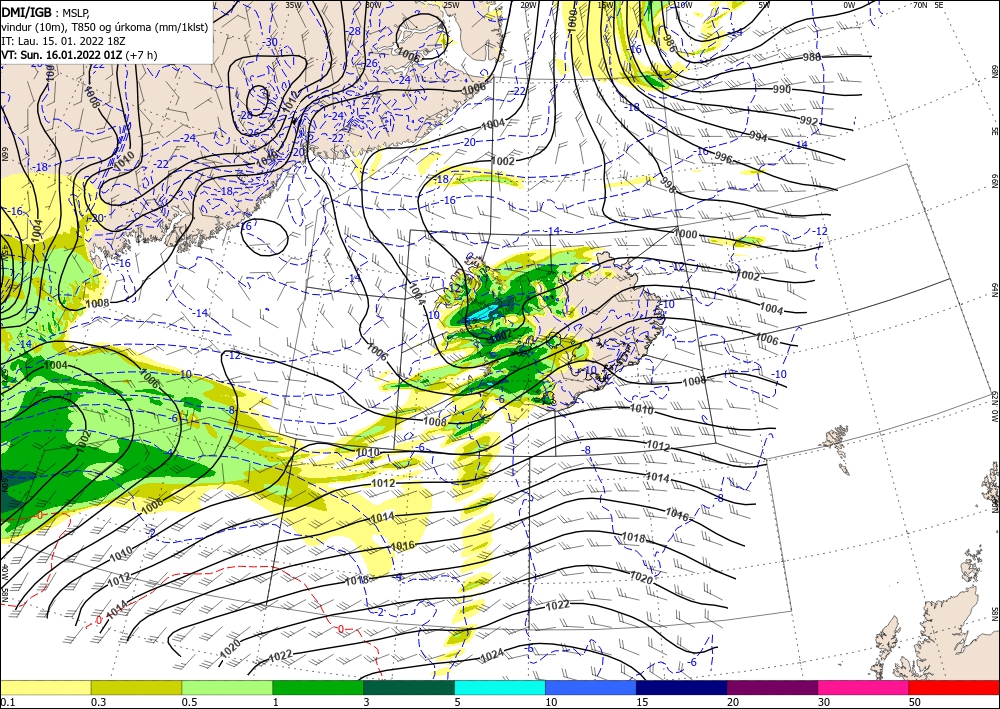Click the 986 isobar label

point(669,42)
